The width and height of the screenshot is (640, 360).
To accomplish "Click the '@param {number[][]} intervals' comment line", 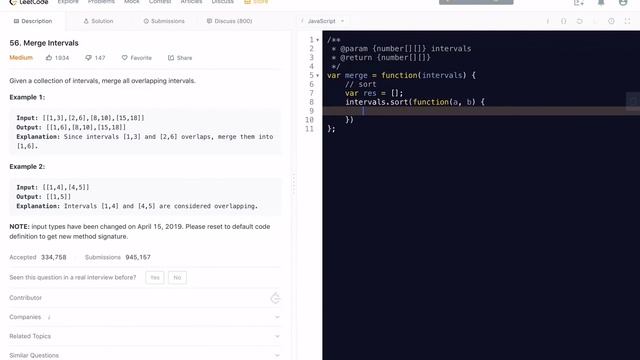I will [x=401, y=49].
